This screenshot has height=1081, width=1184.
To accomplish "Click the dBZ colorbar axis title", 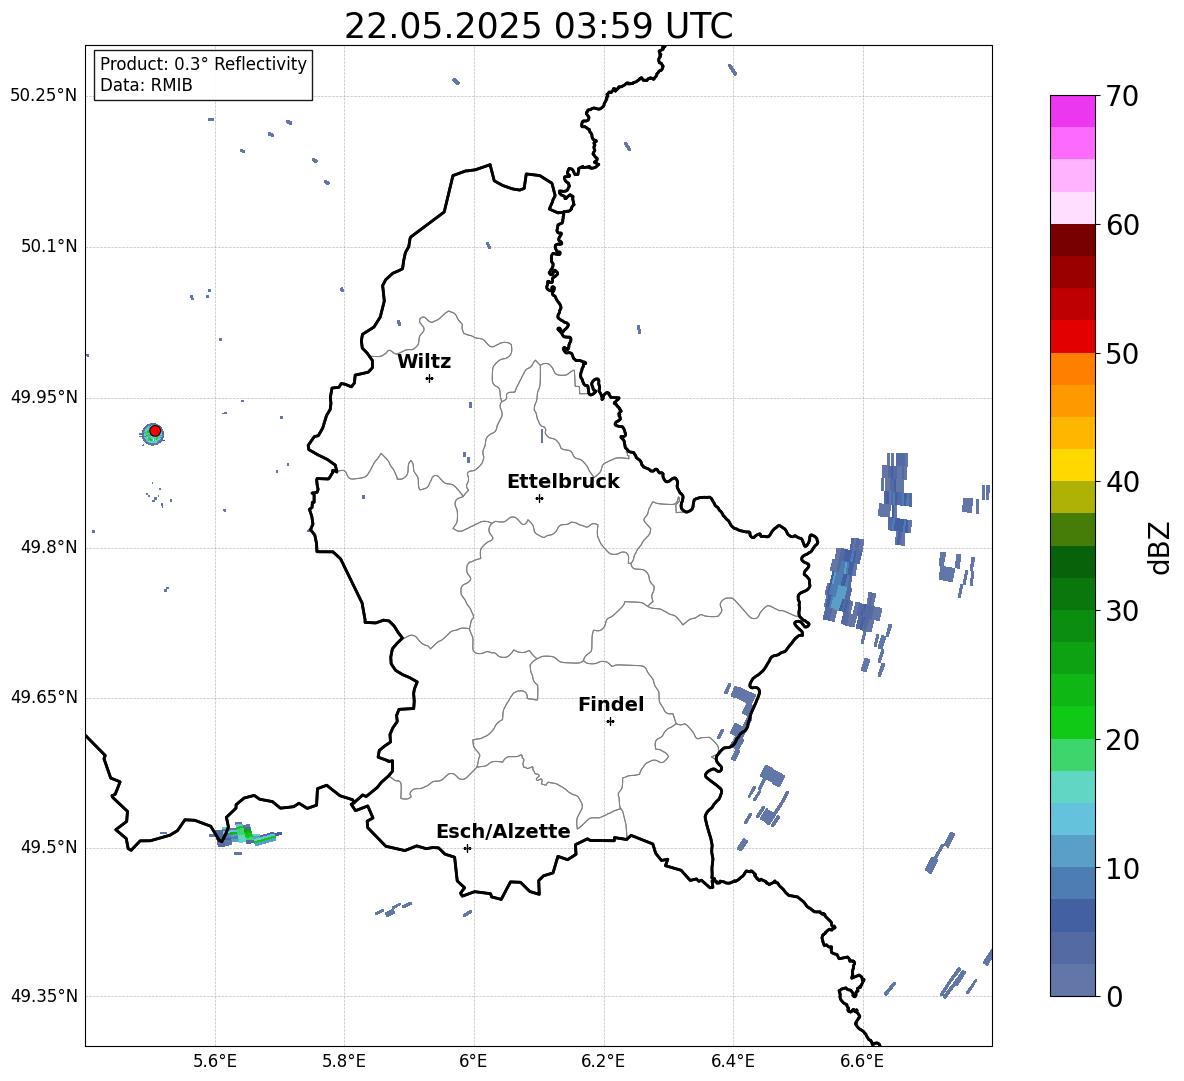I will pyautogui.click(x=1159, y=547).
